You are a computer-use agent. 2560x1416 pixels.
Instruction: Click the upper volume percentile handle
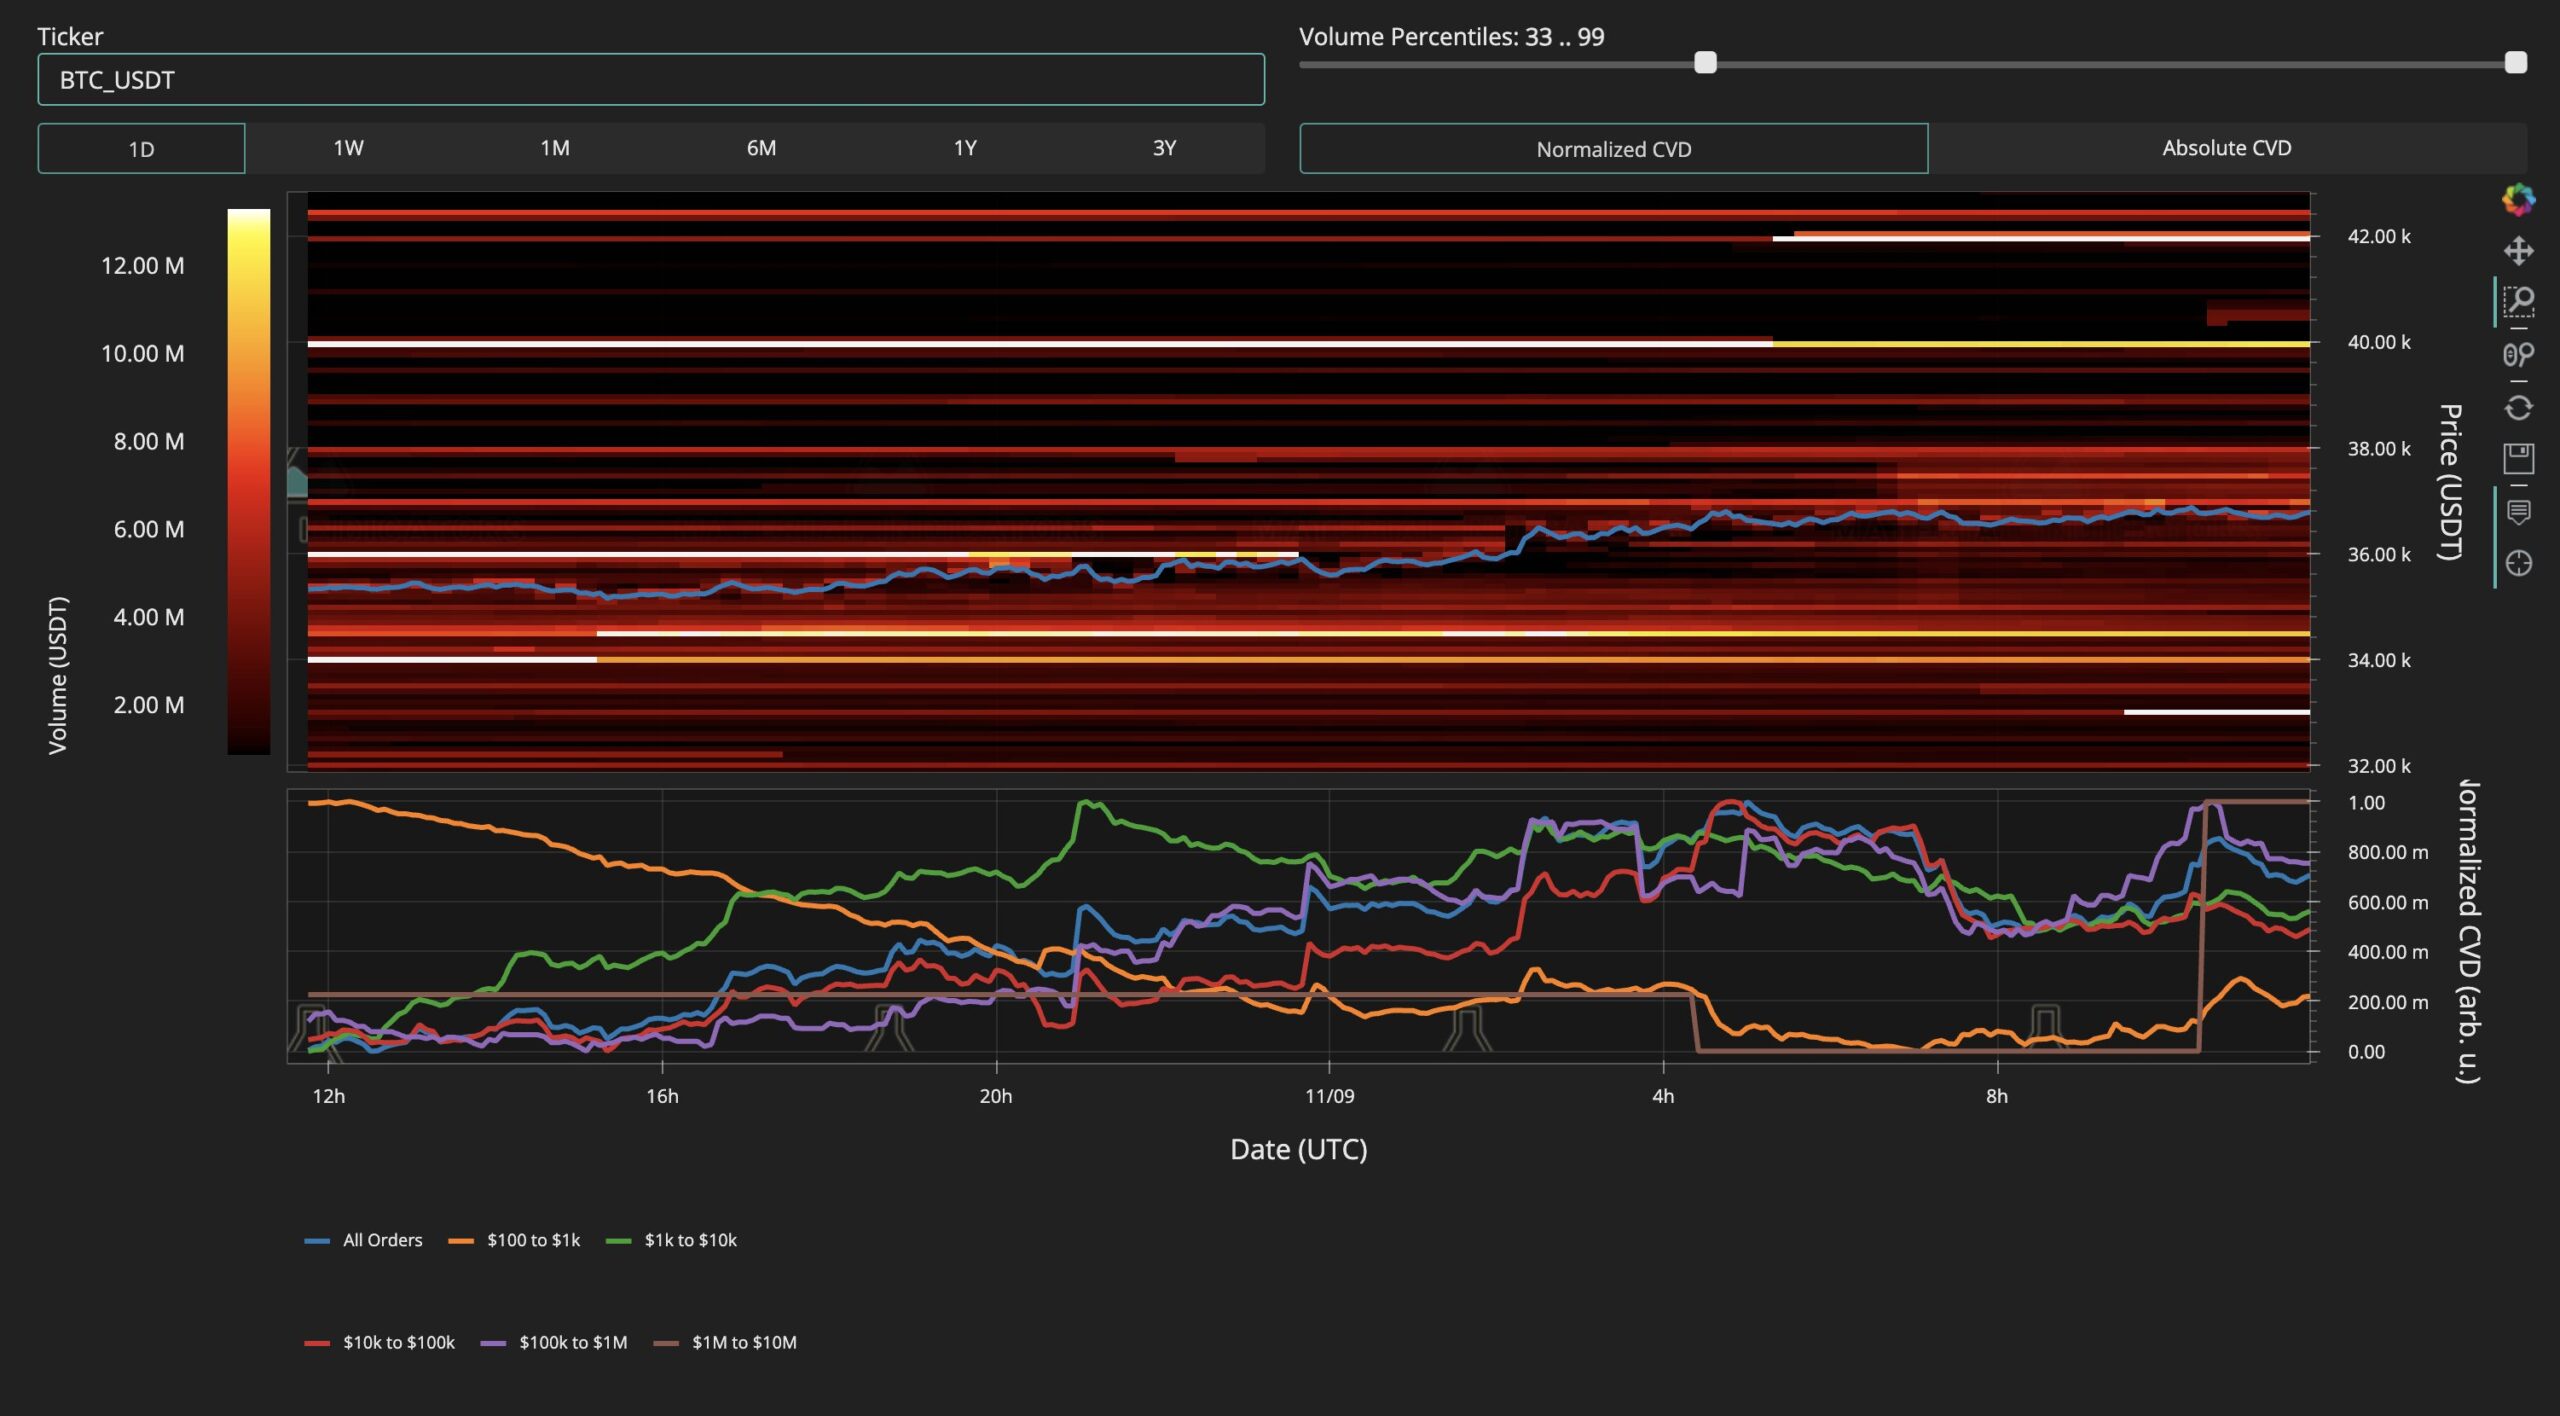point(2516,63)
